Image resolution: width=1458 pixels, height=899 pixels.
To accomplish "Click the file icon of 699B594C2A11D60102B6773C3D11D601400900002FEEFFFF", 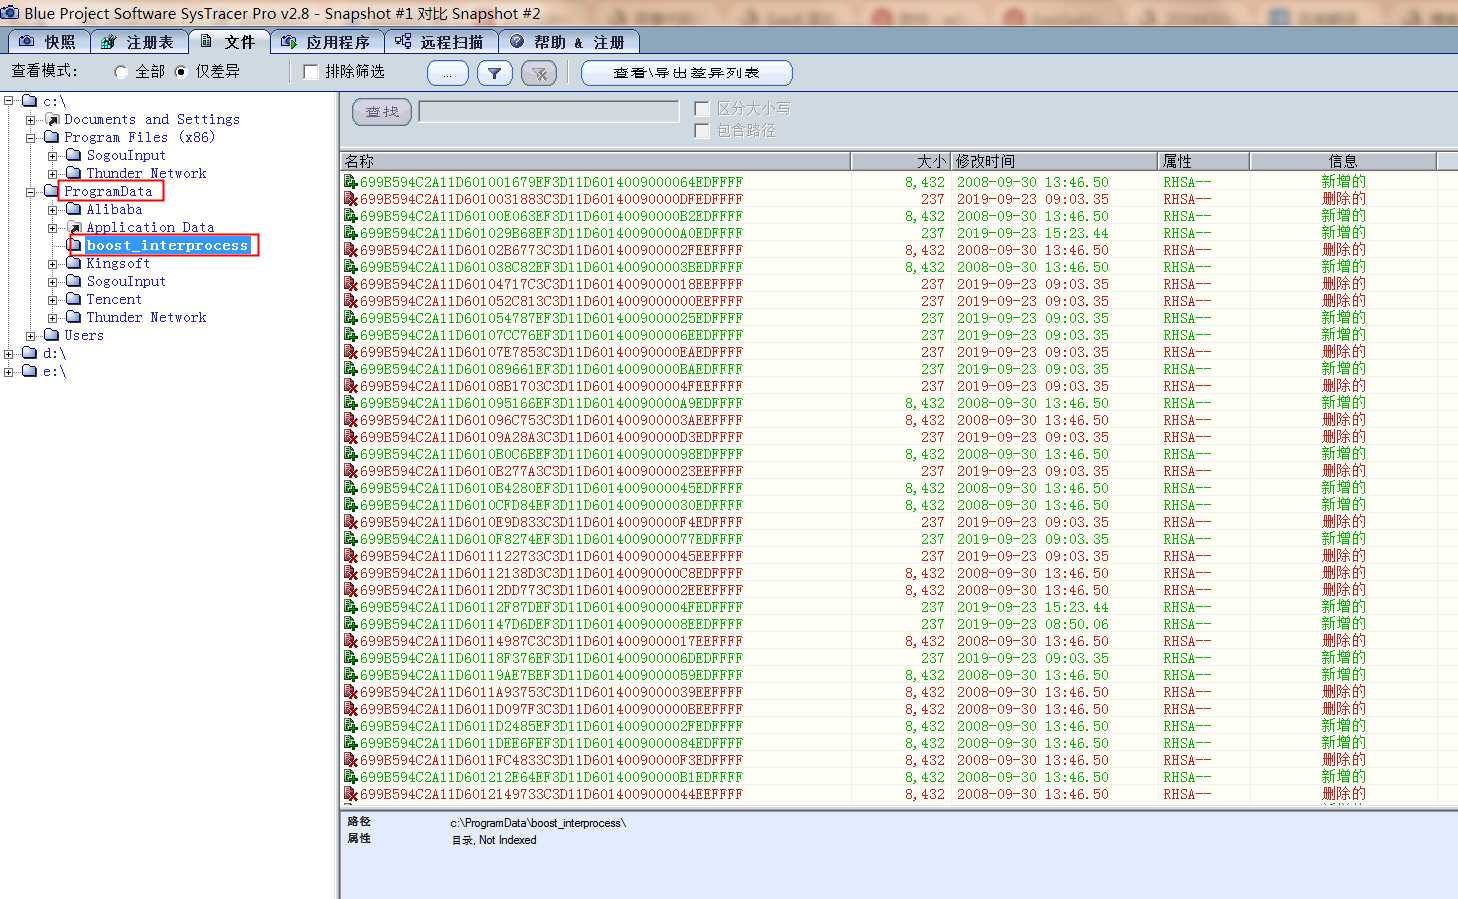I will (351, 250).
